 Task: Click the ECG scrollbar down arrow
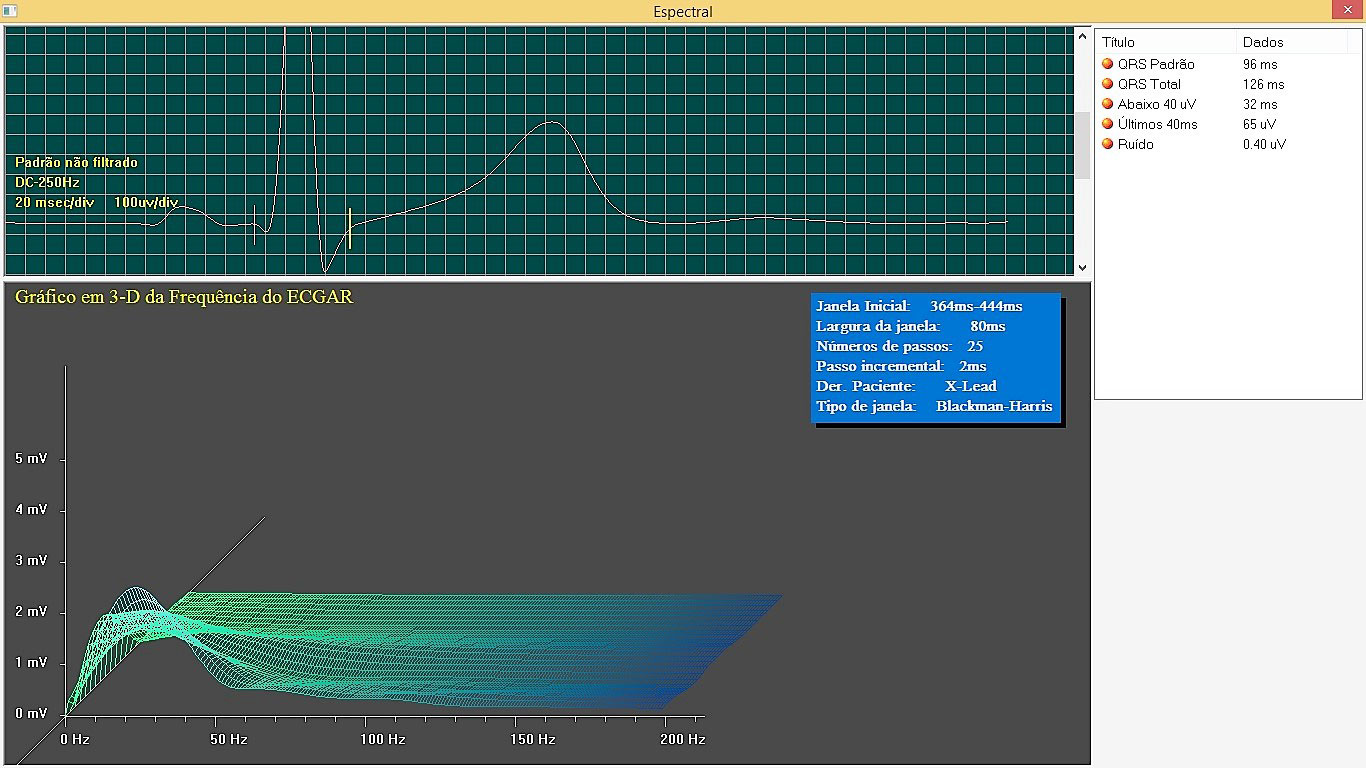(x=1082, y=268)
